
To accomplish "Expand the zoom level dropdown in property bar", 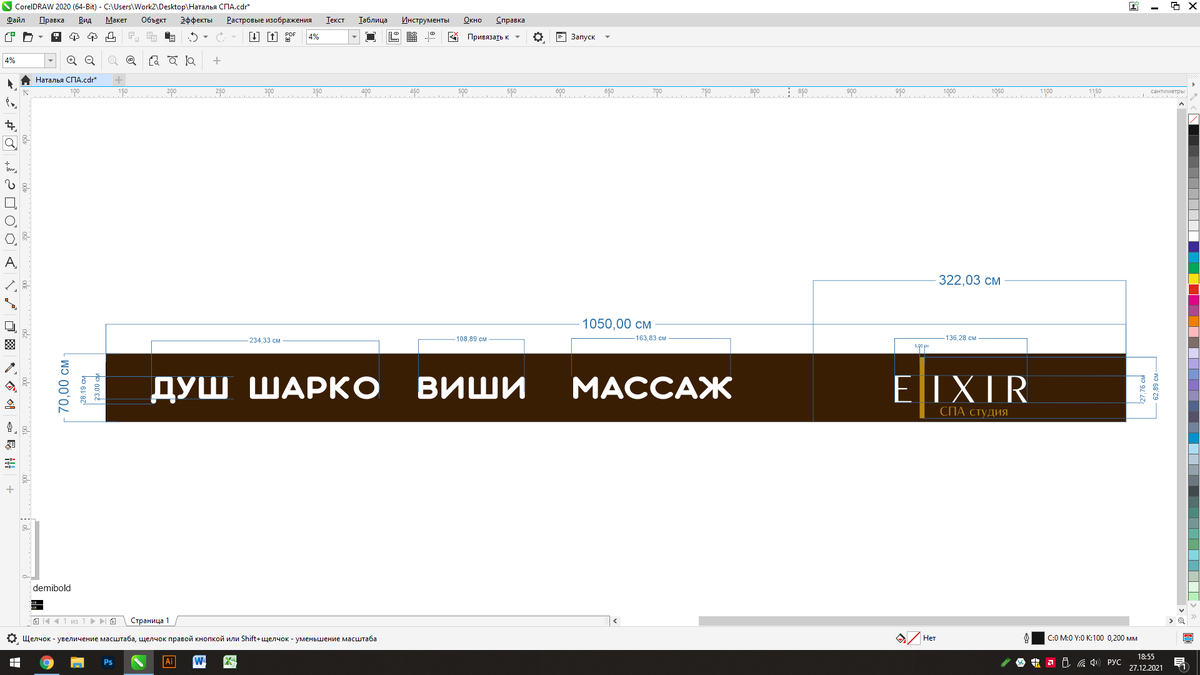I will click(51, 61).
